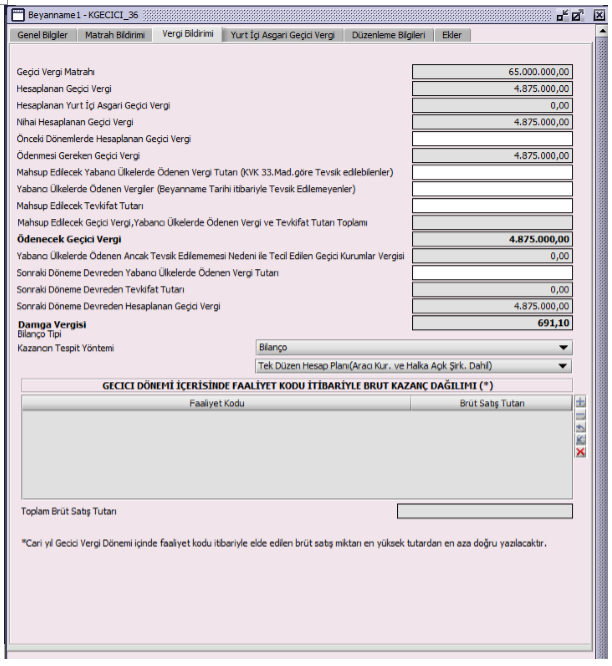
Task: Click the Hesaplanan Geçici Vergi value field
Action: (492, 89)
